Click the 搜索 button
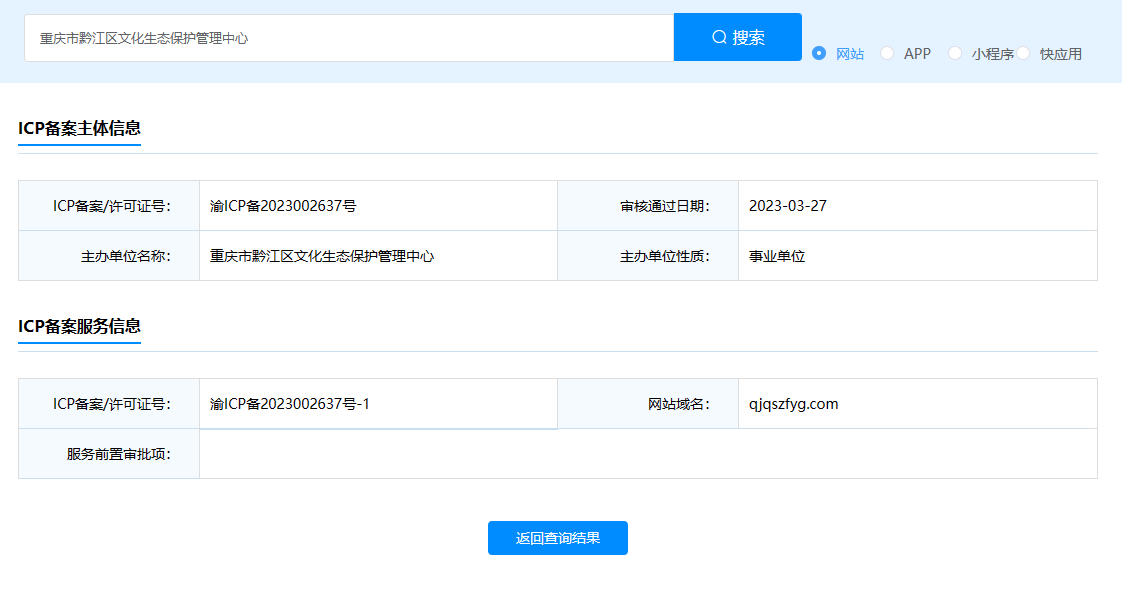This screenshot has width=1122, height=590. point(738,37)
